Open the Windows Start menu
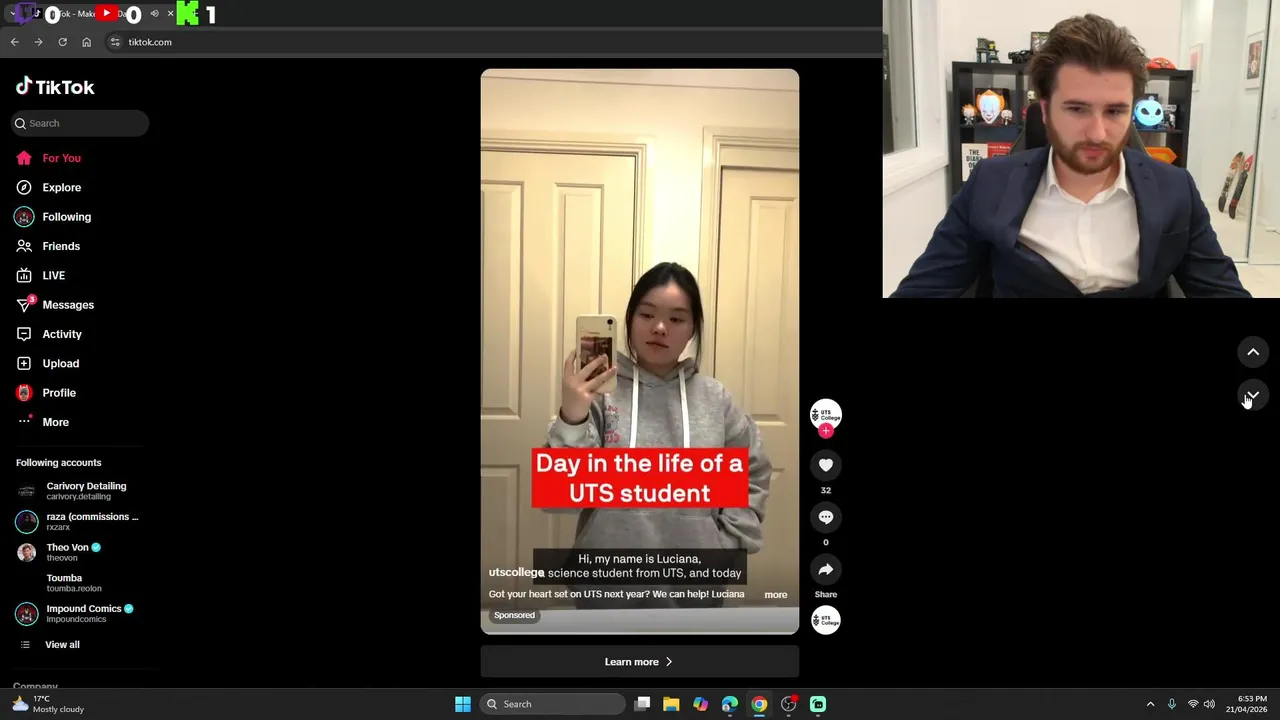1280x720 pixels. pyautogui.click(x=463, y=704)
